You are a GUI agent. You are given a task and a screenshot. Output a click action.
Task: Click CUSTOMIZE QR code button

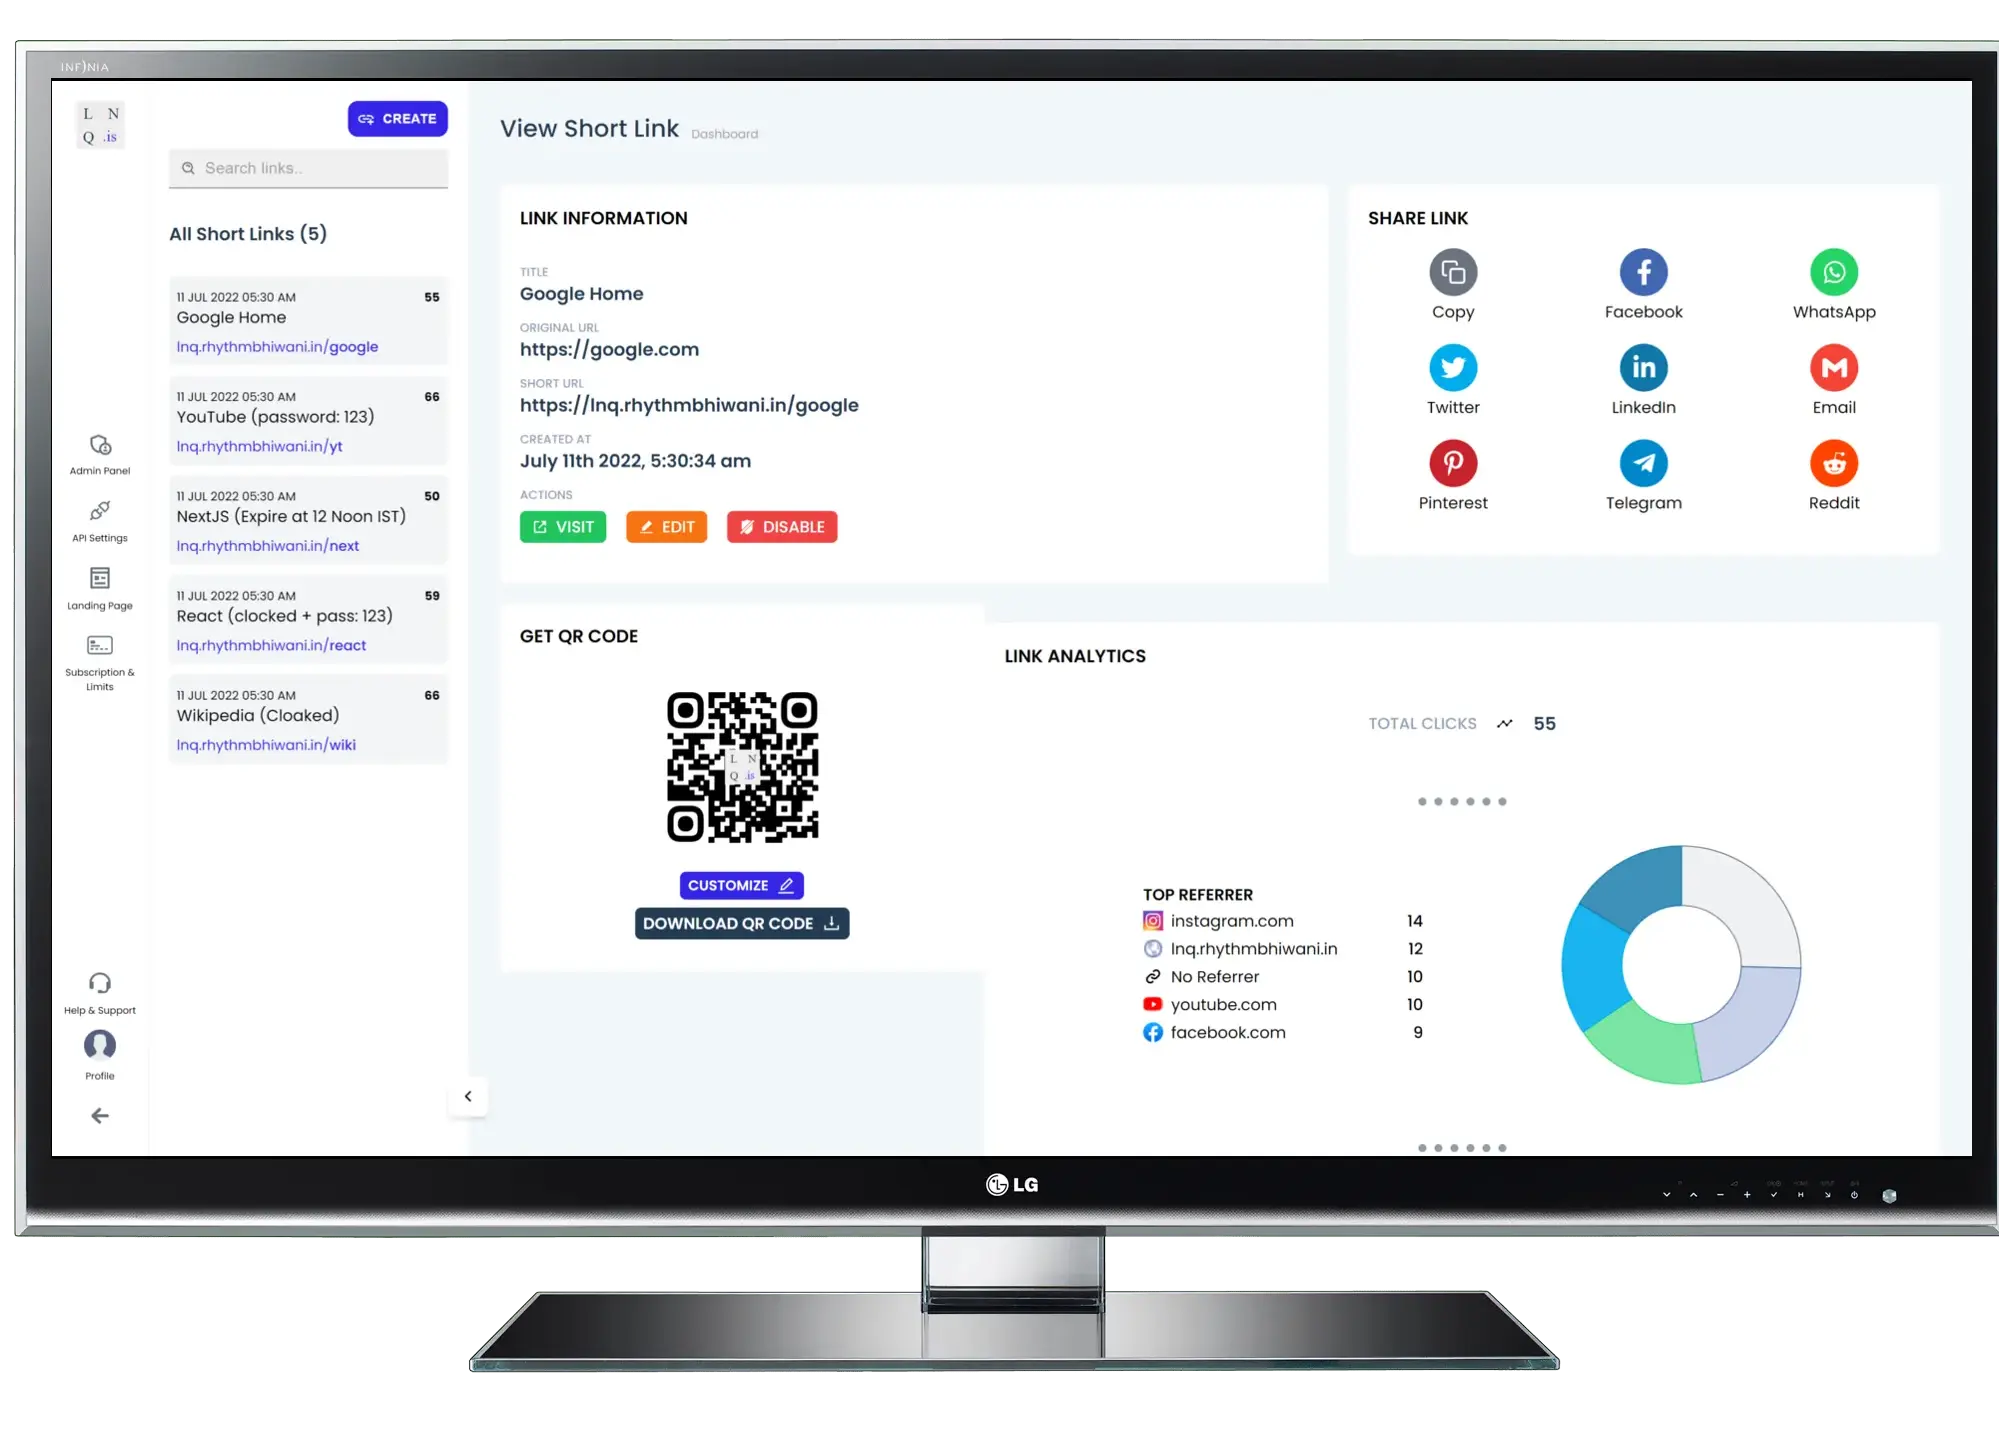coord(741,885)
